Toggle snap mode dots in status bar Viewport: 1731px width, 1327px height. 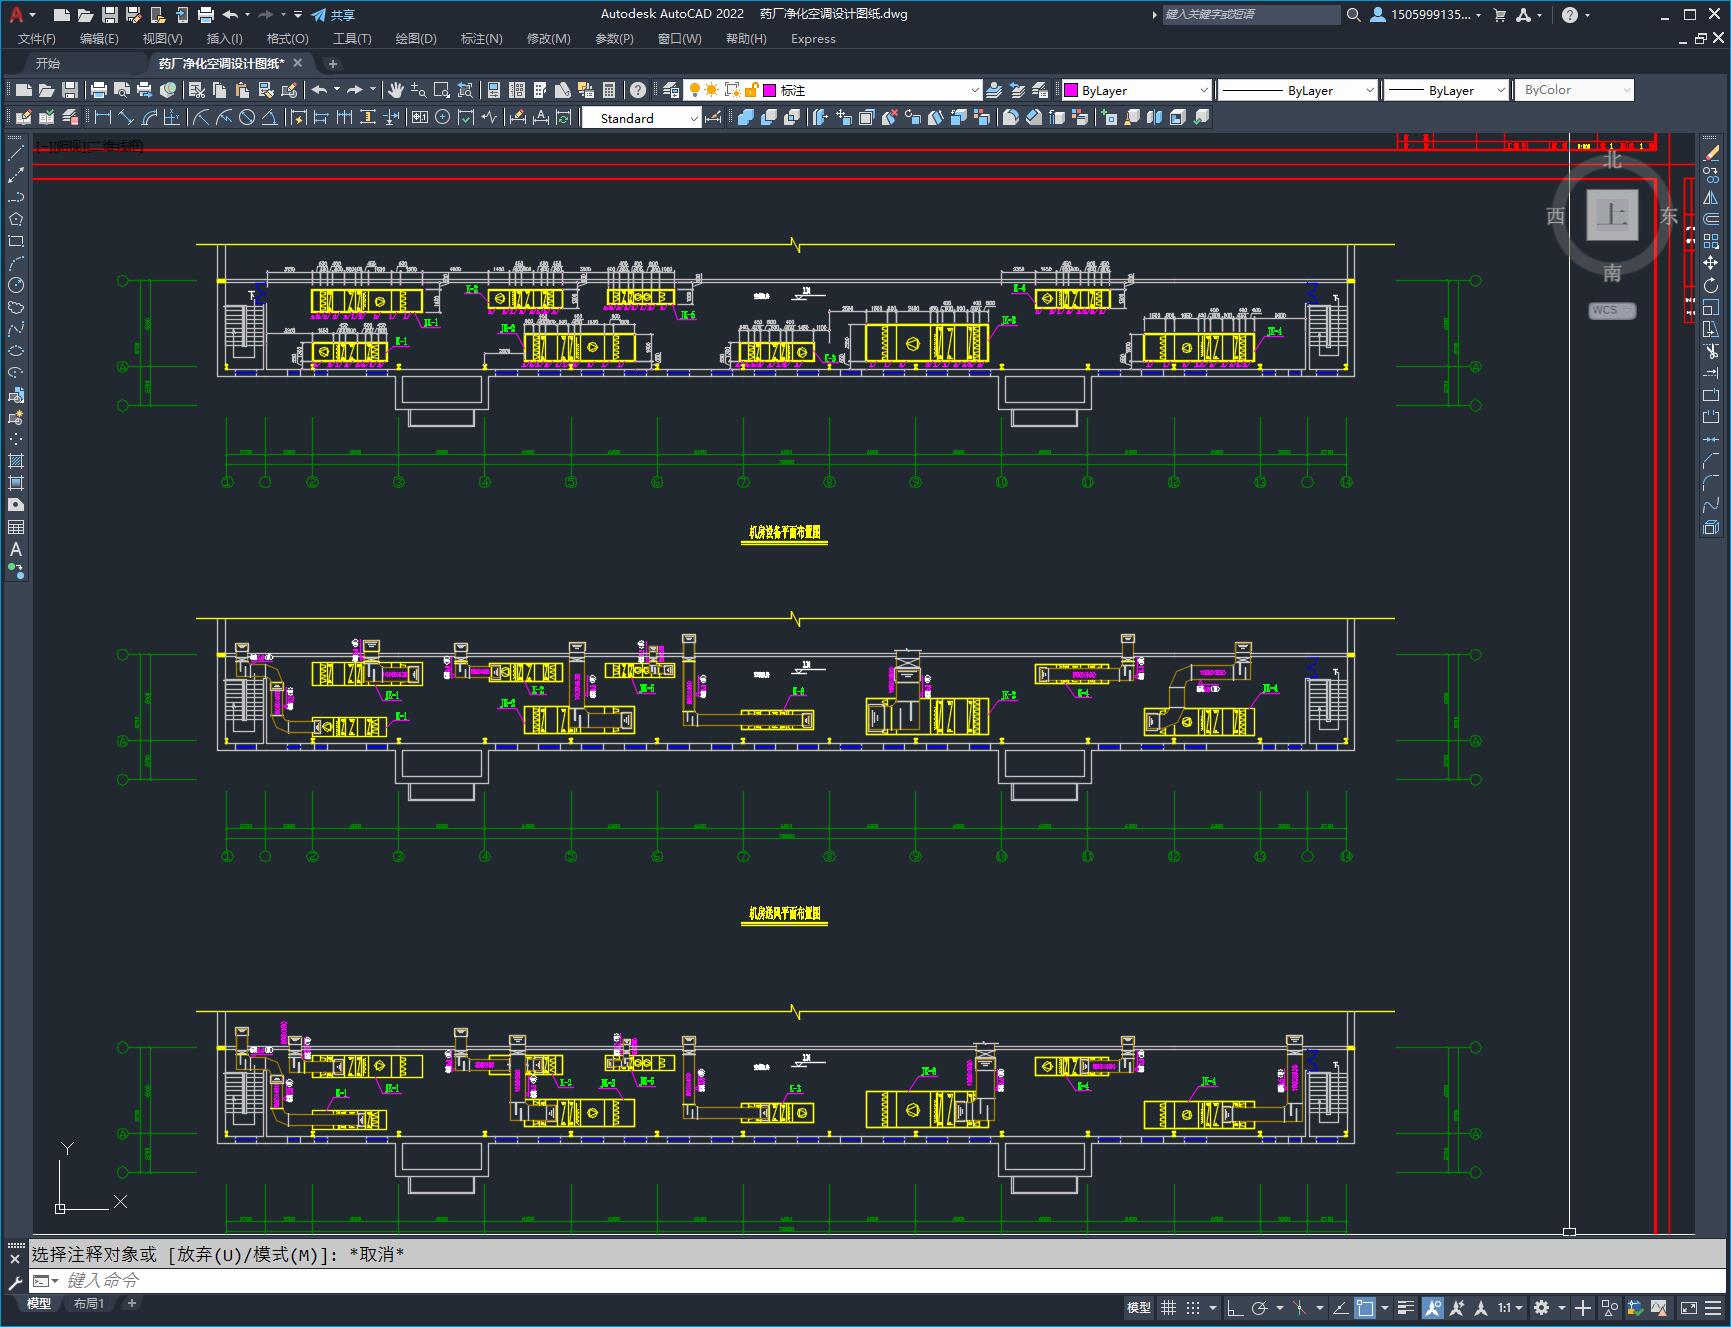coord(1193,1307)
